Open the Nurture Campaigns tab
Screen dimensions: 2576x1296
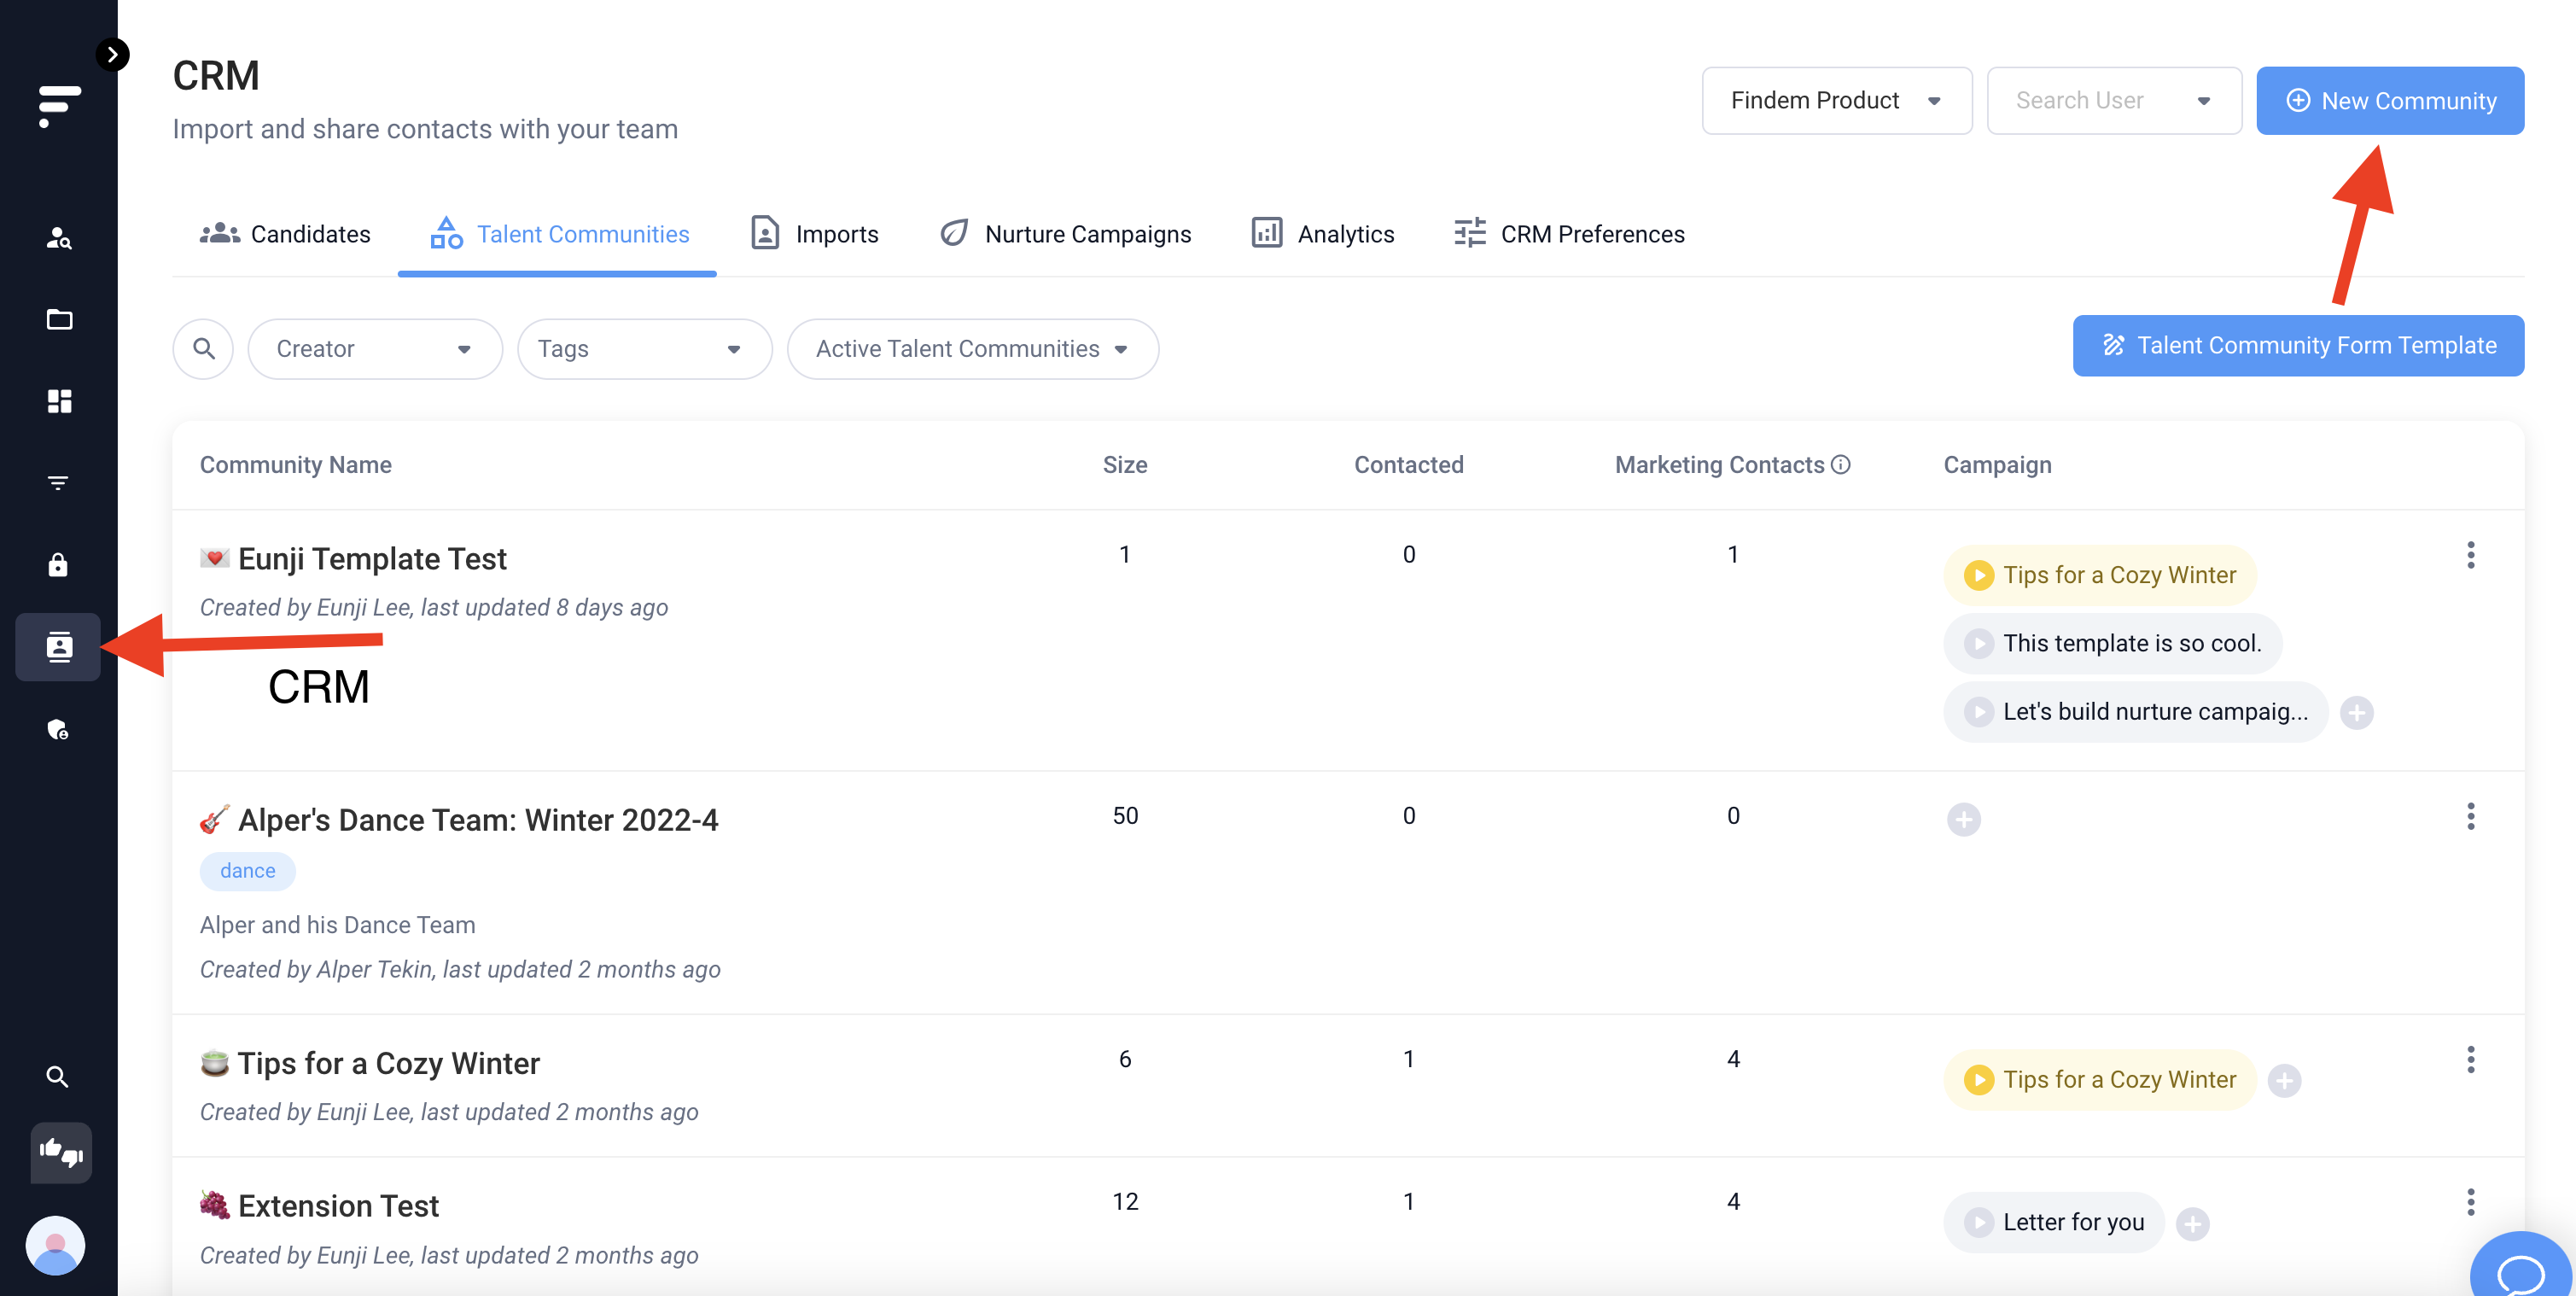[1066, 234]
